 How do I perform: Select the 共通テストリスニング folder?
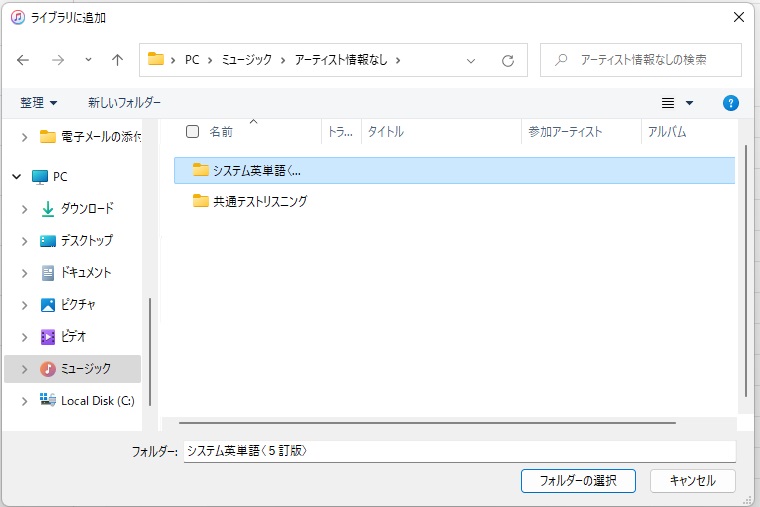pos(260,201)
